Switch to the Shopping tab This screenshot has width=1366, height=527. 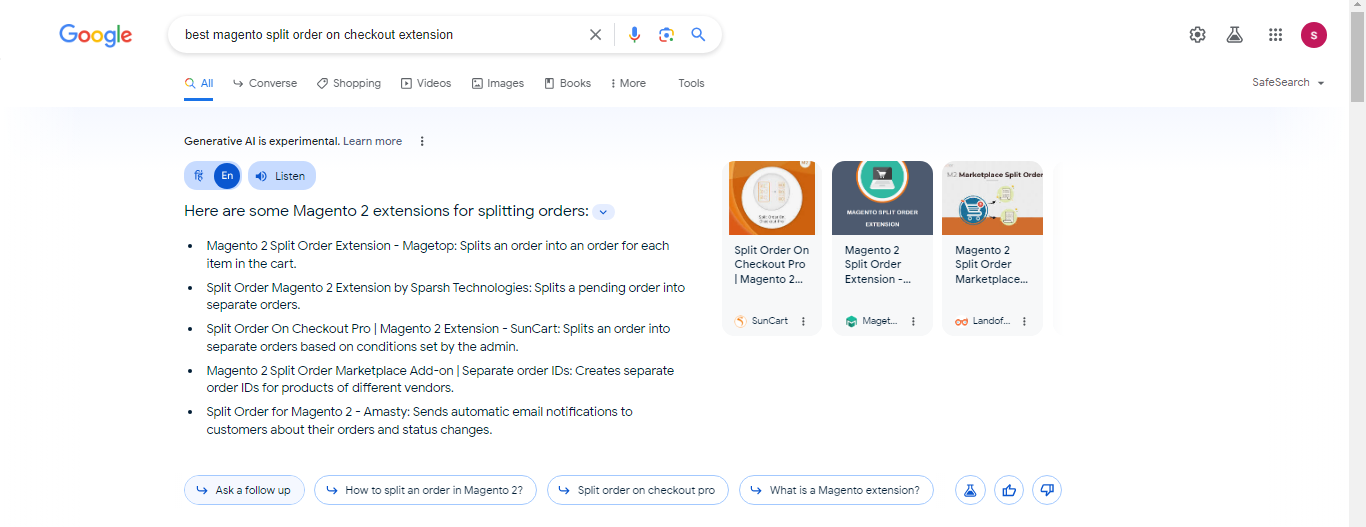click(x=349, y=84)
